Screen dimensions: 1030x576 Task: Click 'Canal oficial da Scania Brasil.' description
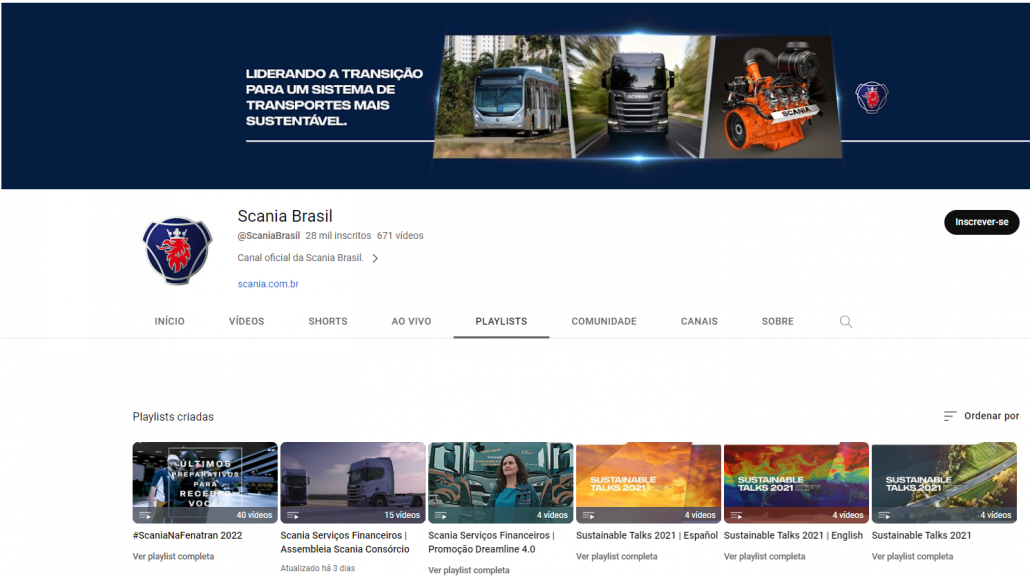300,257
